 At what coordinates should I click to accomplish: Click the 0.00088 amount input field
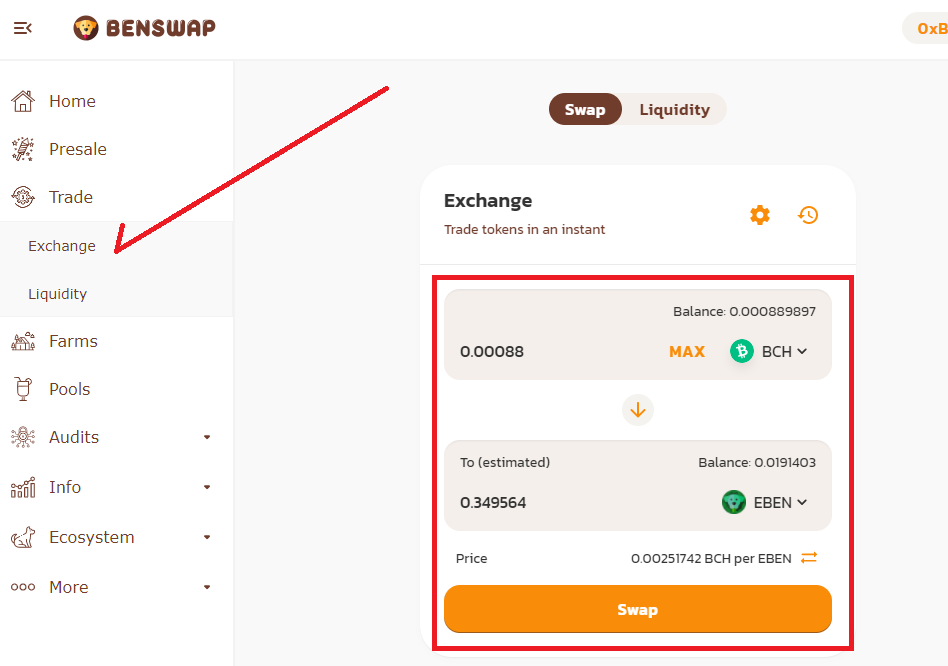[556, 352]
